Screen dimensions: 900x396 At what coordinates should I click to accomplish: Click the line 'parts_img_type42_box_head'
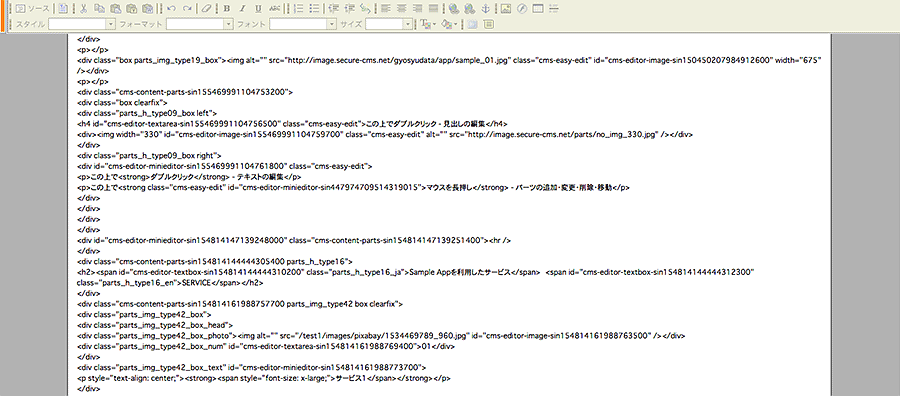pyautogui.click(x=154, y=325)
